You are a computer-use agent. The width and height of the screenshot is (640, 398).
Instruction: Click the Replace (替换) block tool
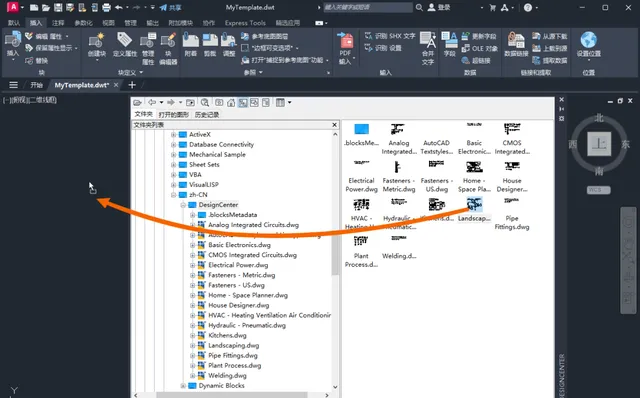point(36,61)
